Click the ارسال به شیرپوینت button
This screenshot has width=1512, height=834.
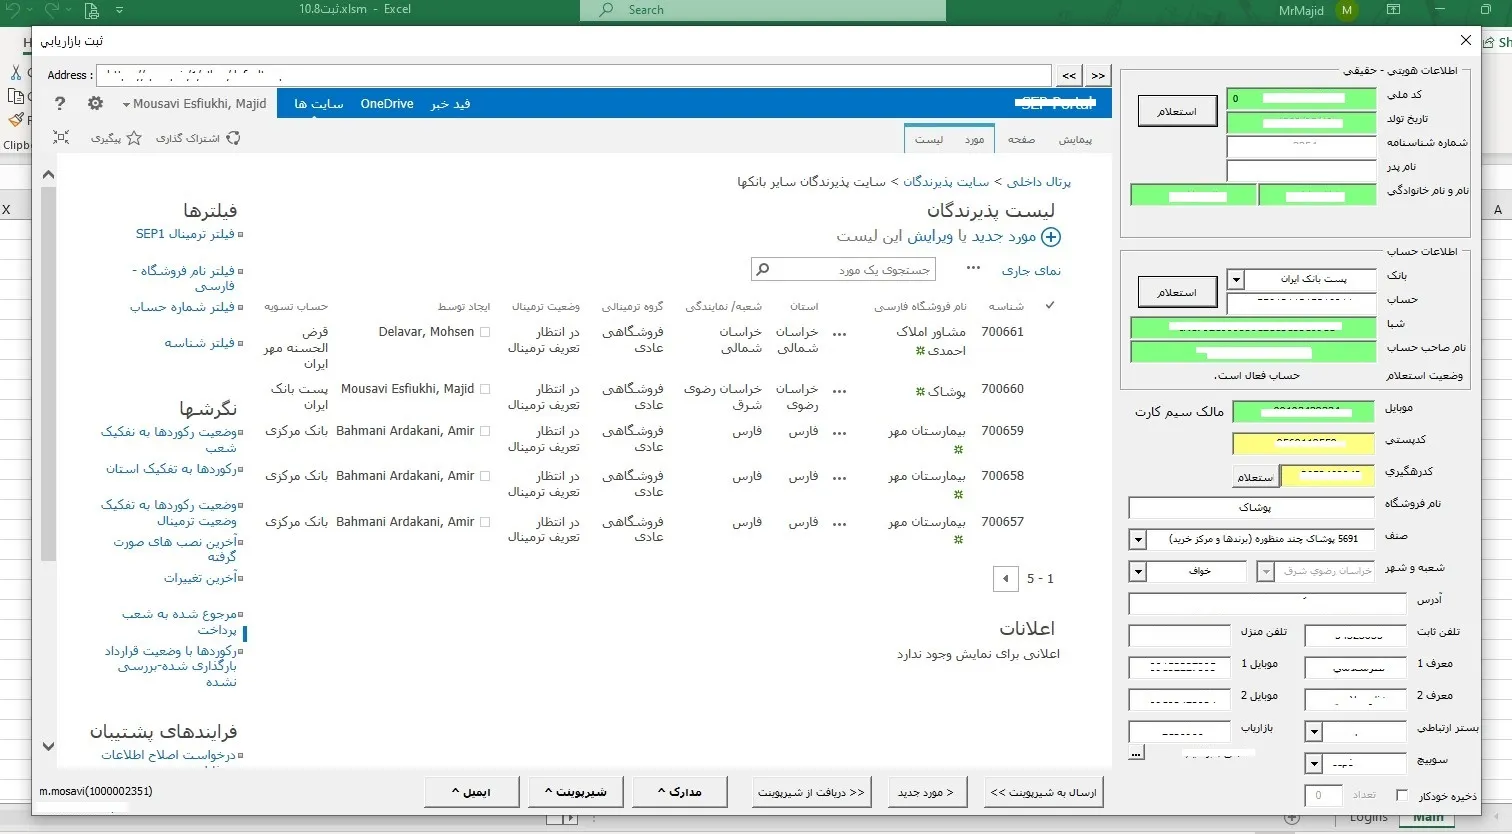[x=1043, y=792]
